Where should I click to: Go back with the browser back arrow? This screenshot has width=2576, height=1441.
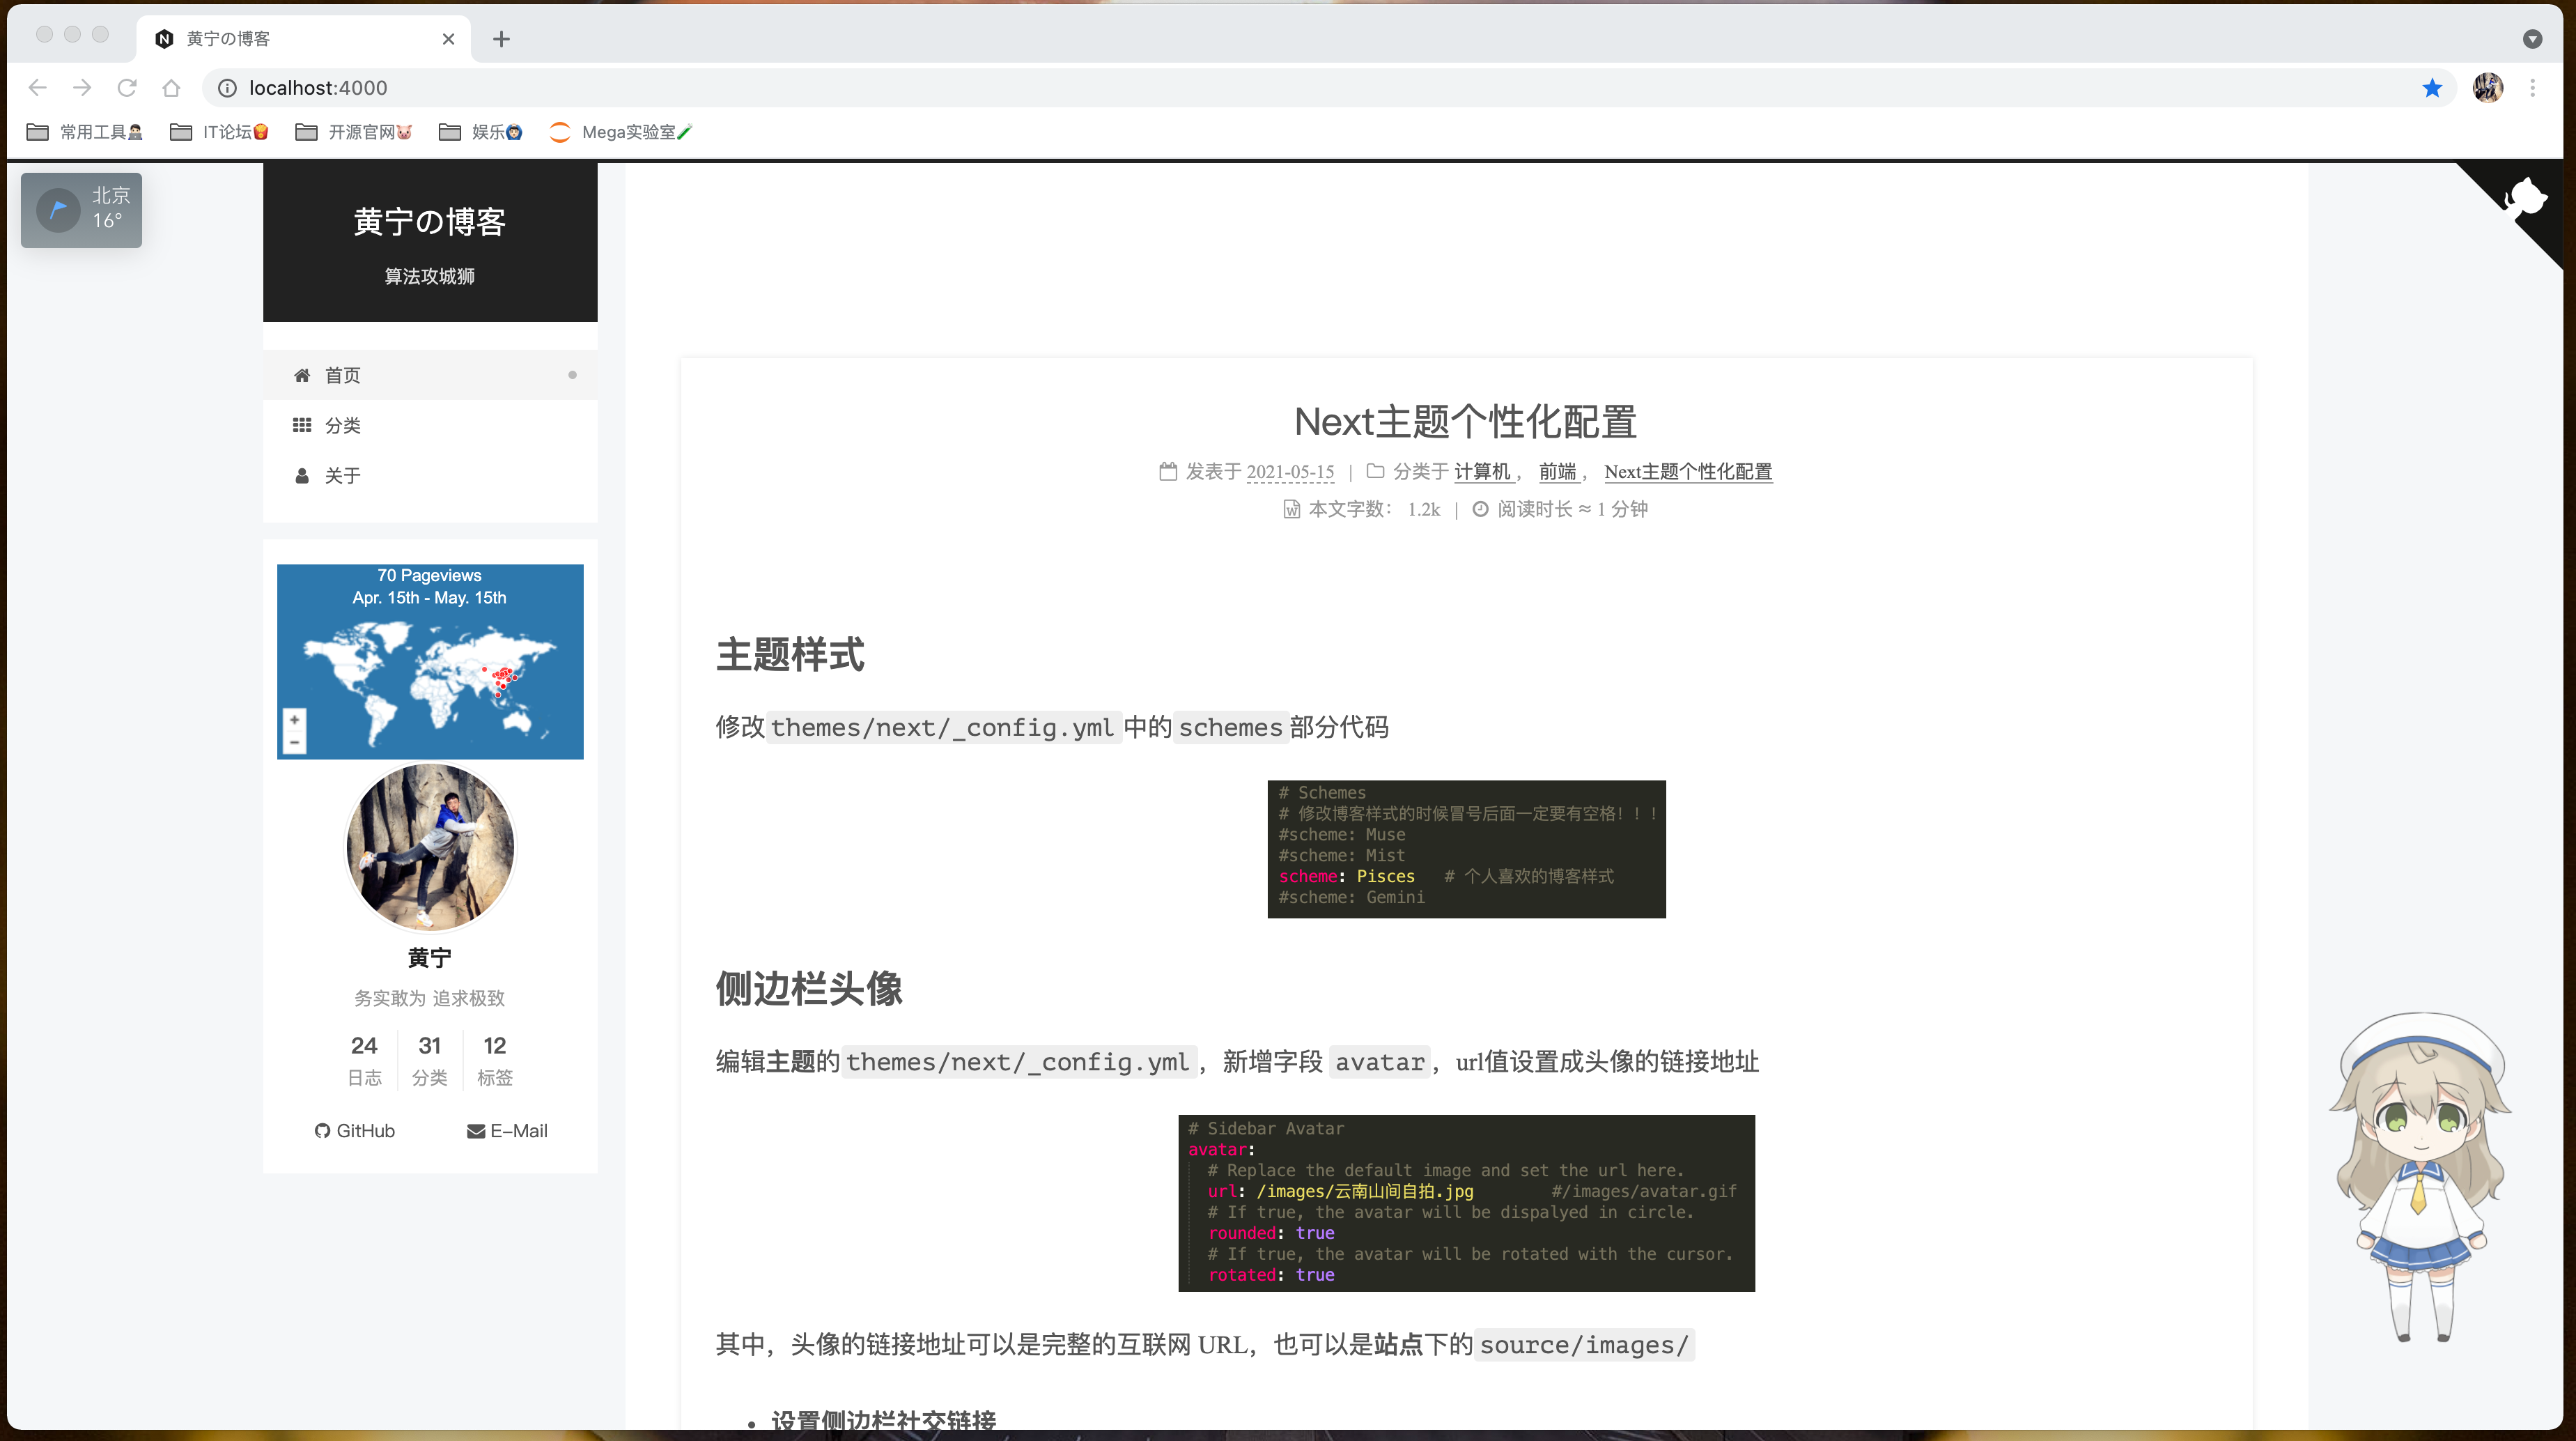(x=38, y=88)
